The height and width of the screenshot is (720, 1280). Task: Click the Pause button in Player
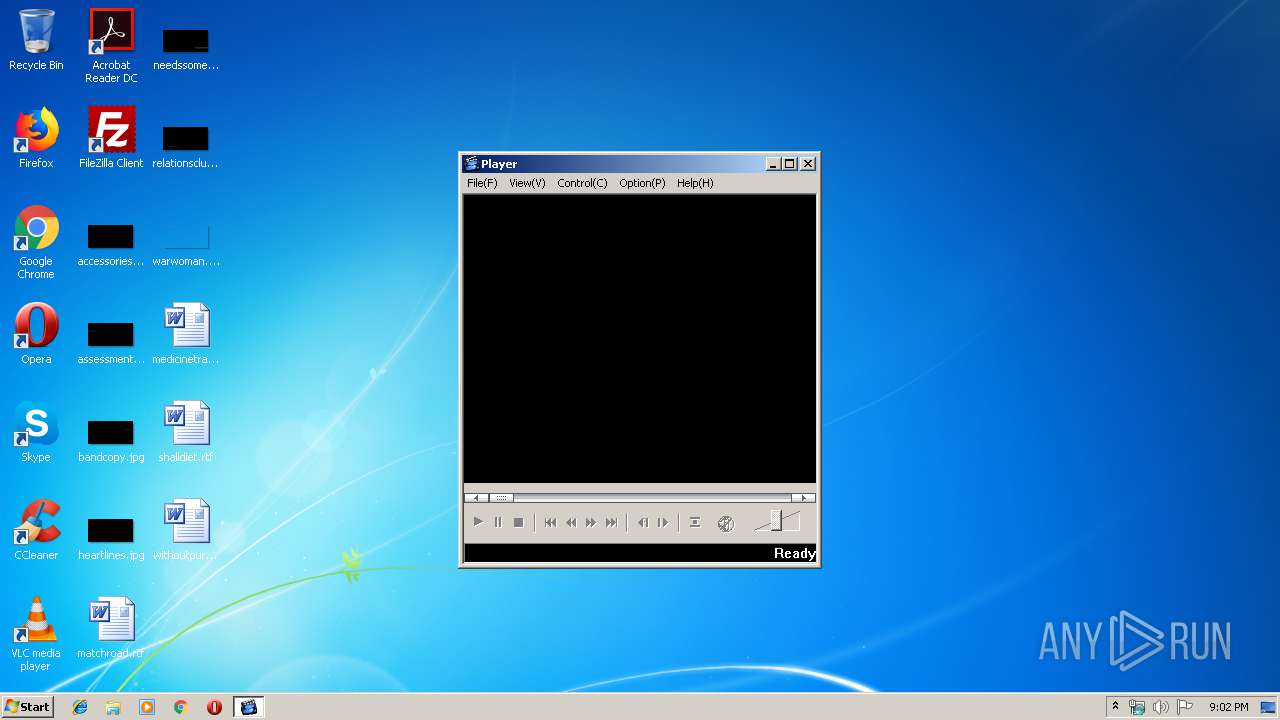click(498, 522)
